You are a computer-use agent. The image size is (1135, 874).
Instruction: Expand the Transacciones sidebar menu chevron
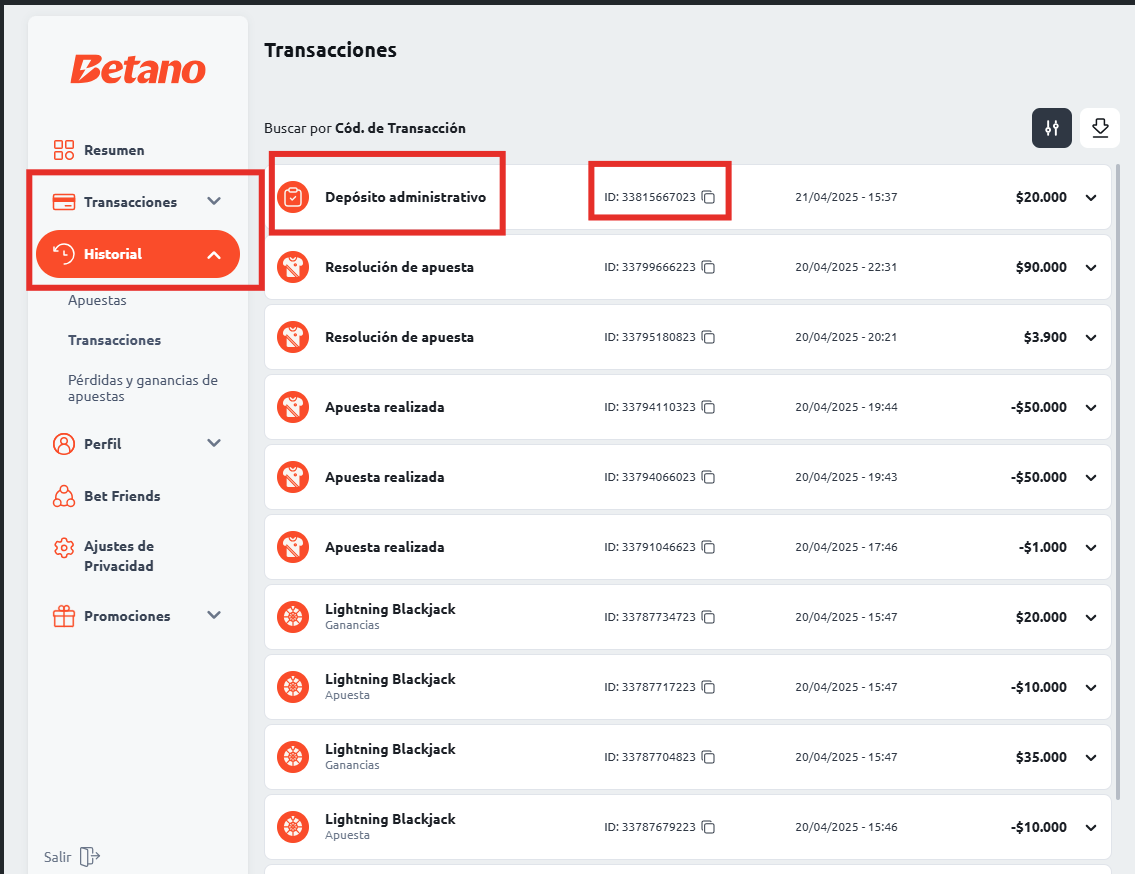click(213, 201)
